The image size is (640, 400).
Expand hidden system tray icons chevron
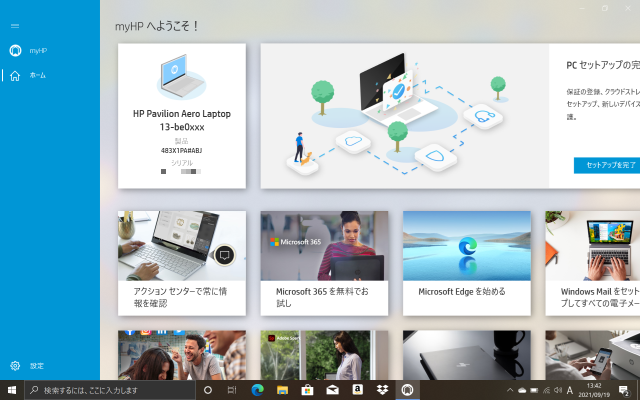tap(510, 390)
